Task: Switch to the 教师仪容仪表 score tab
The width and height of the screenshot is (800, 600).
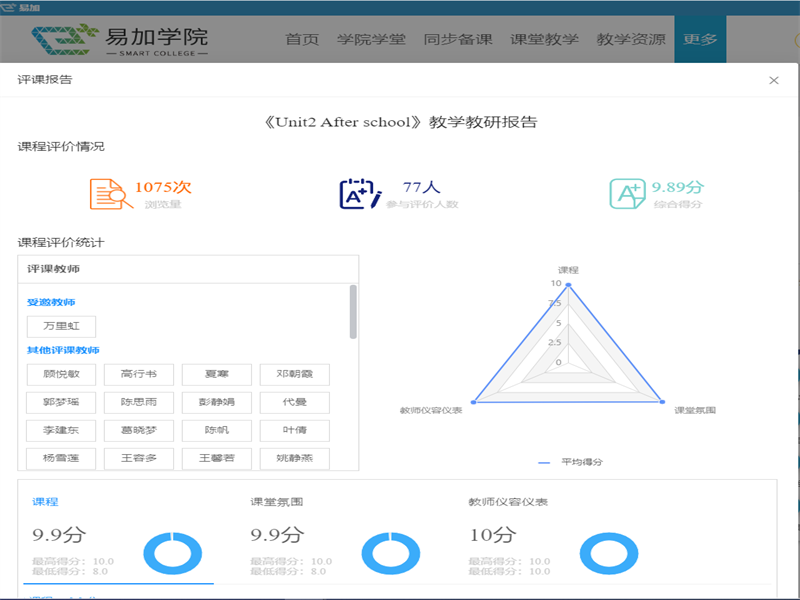Action: point(507,502)
